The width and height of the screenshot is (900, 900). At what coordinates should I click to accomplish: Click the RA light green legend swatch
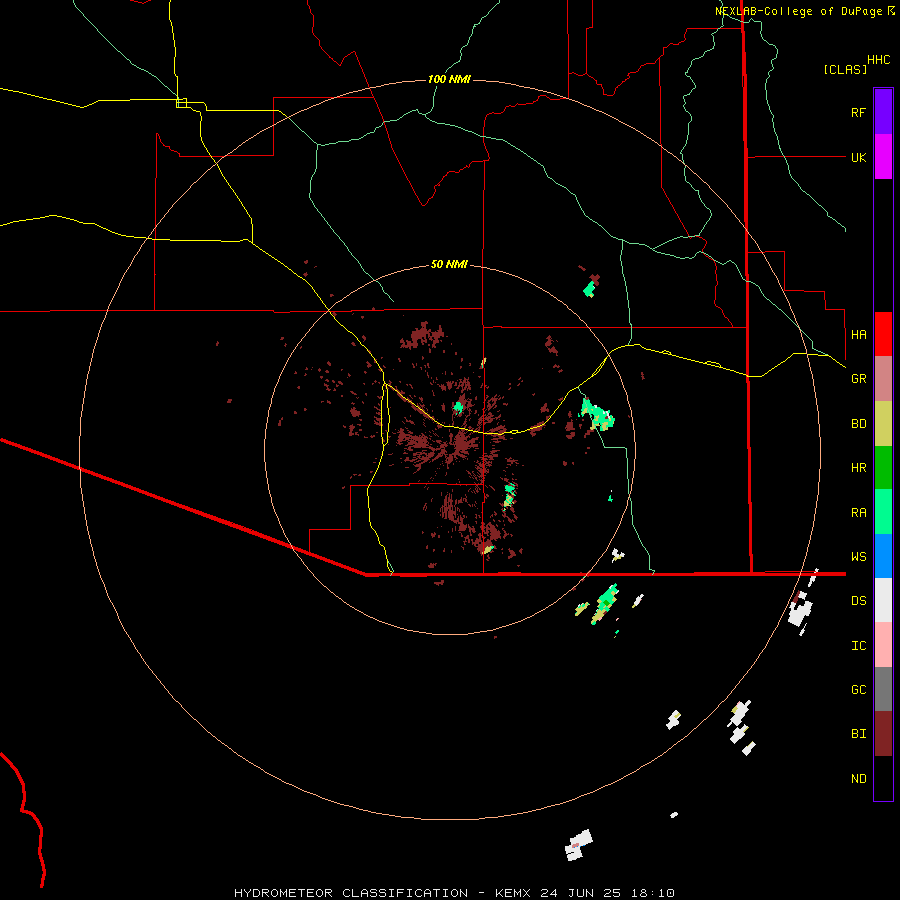point(883,512)
